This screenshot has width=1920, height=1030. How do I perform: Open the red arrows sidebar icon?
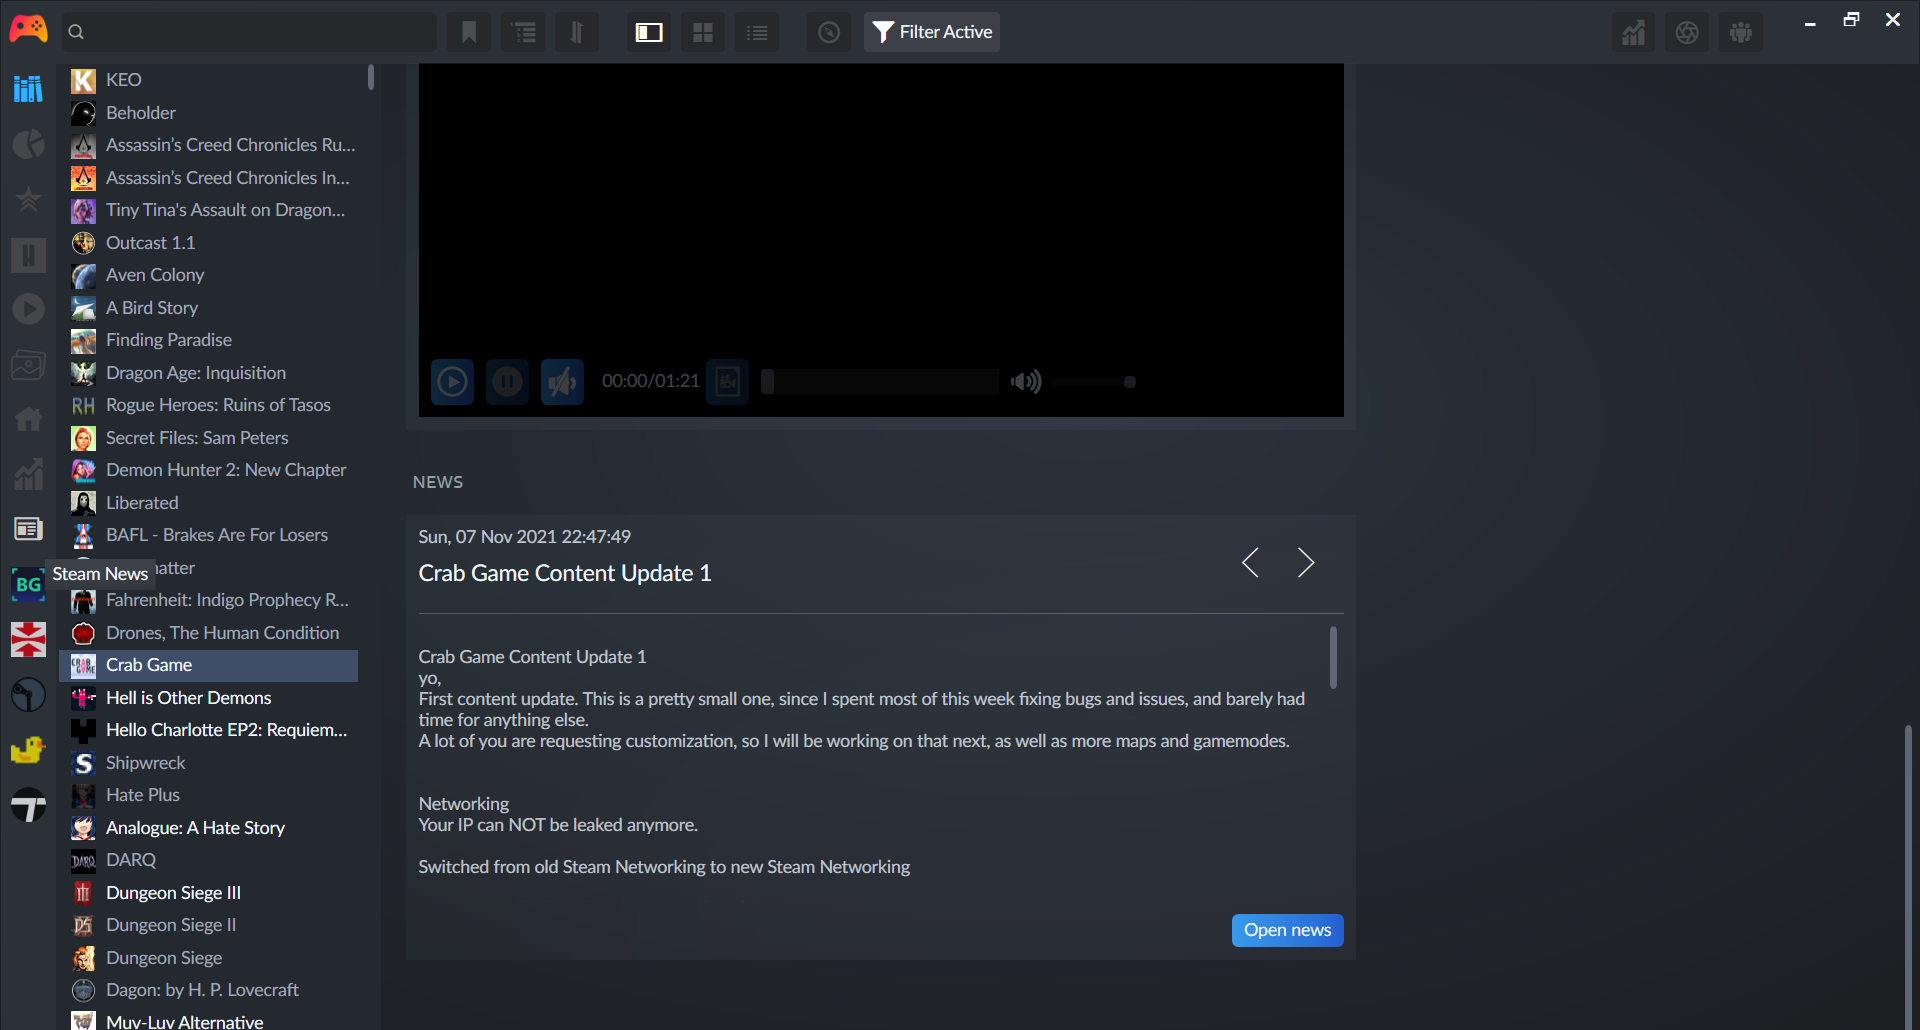pyautogui.click(x=28, y=639)
